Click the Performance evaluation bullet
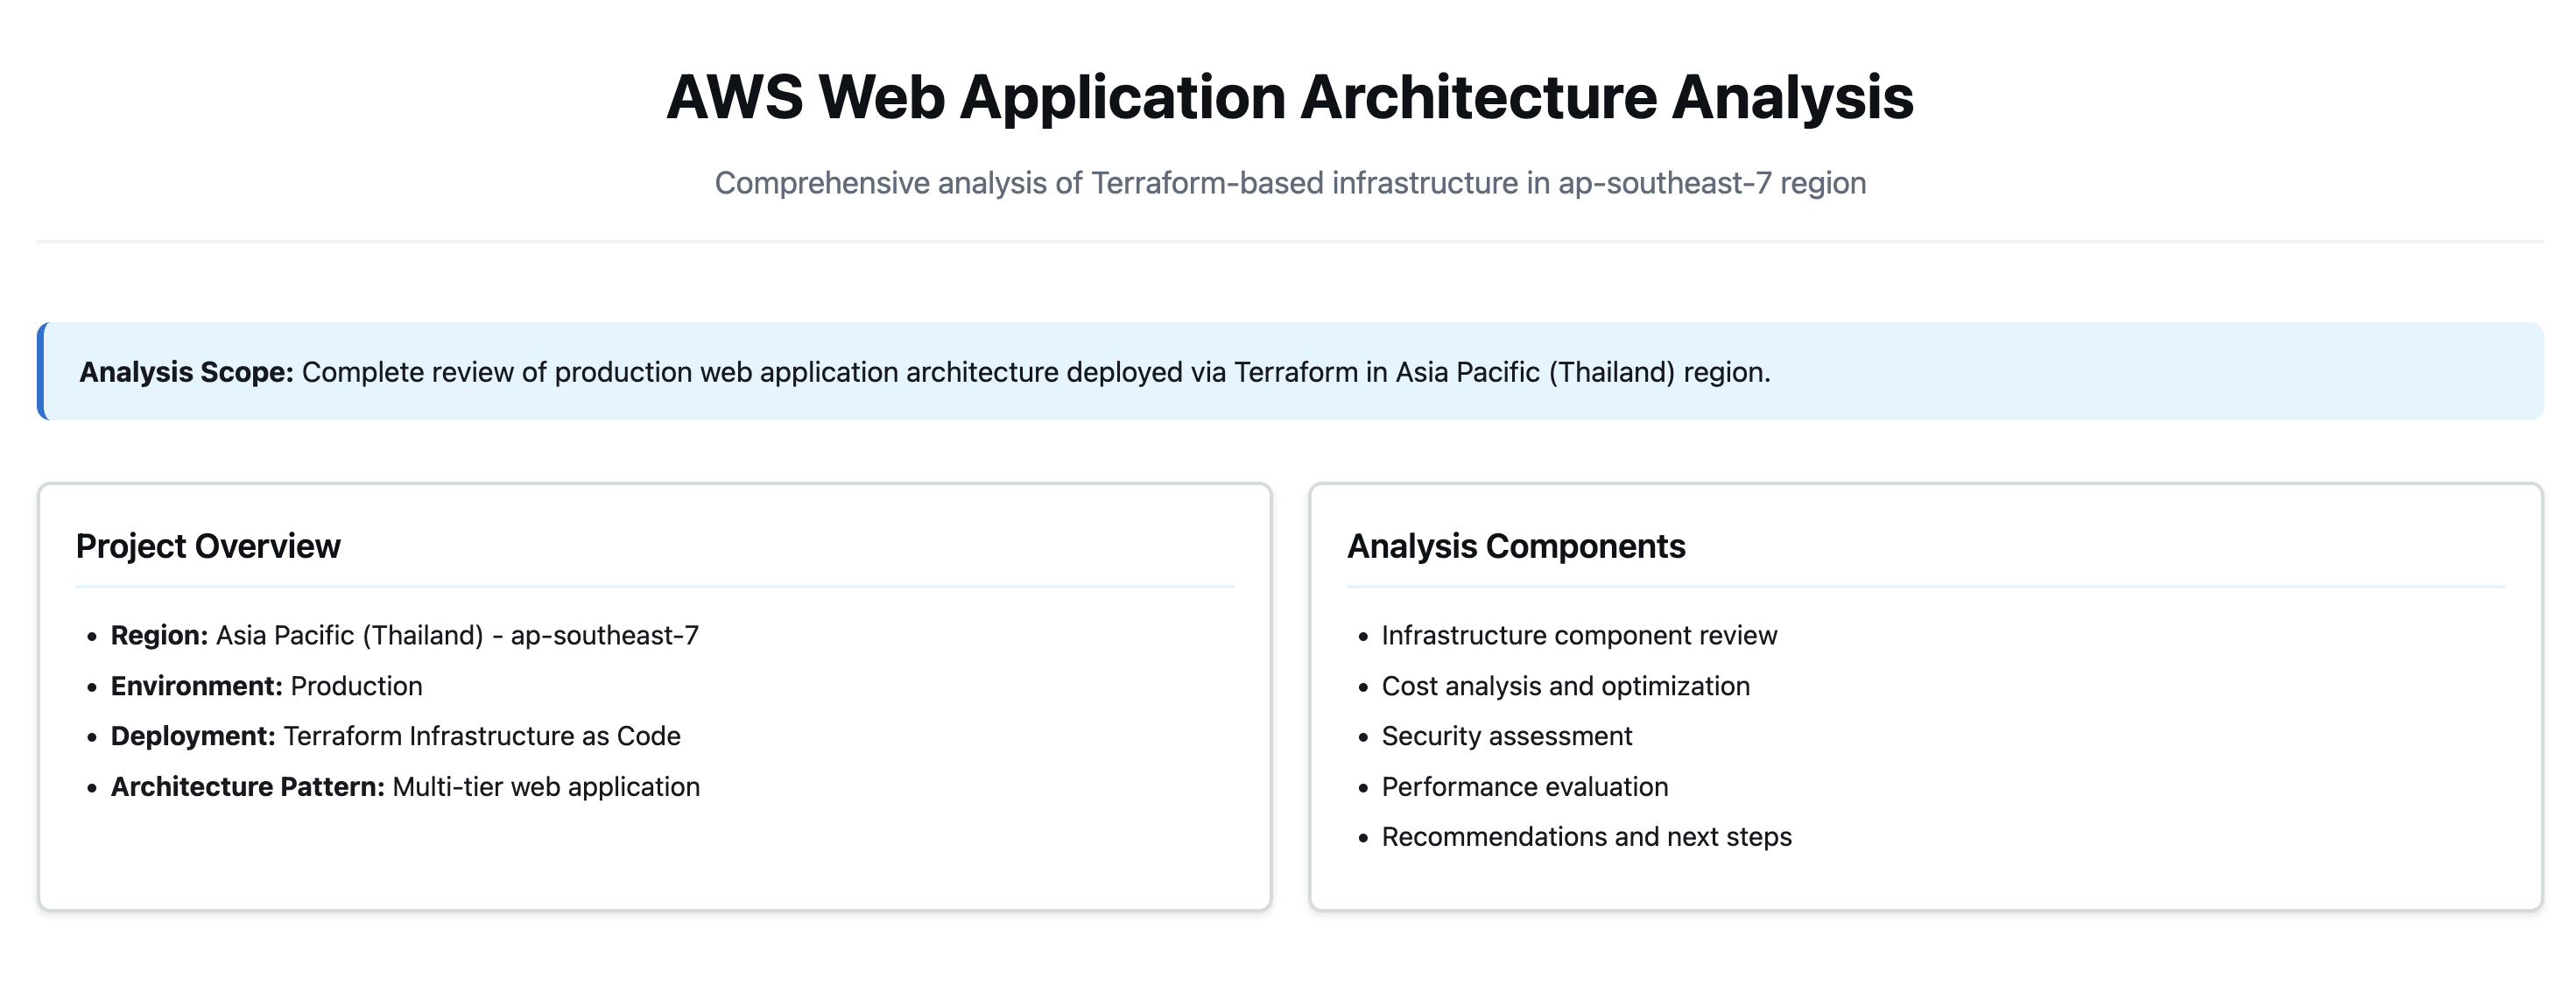 pos(1524,786)
